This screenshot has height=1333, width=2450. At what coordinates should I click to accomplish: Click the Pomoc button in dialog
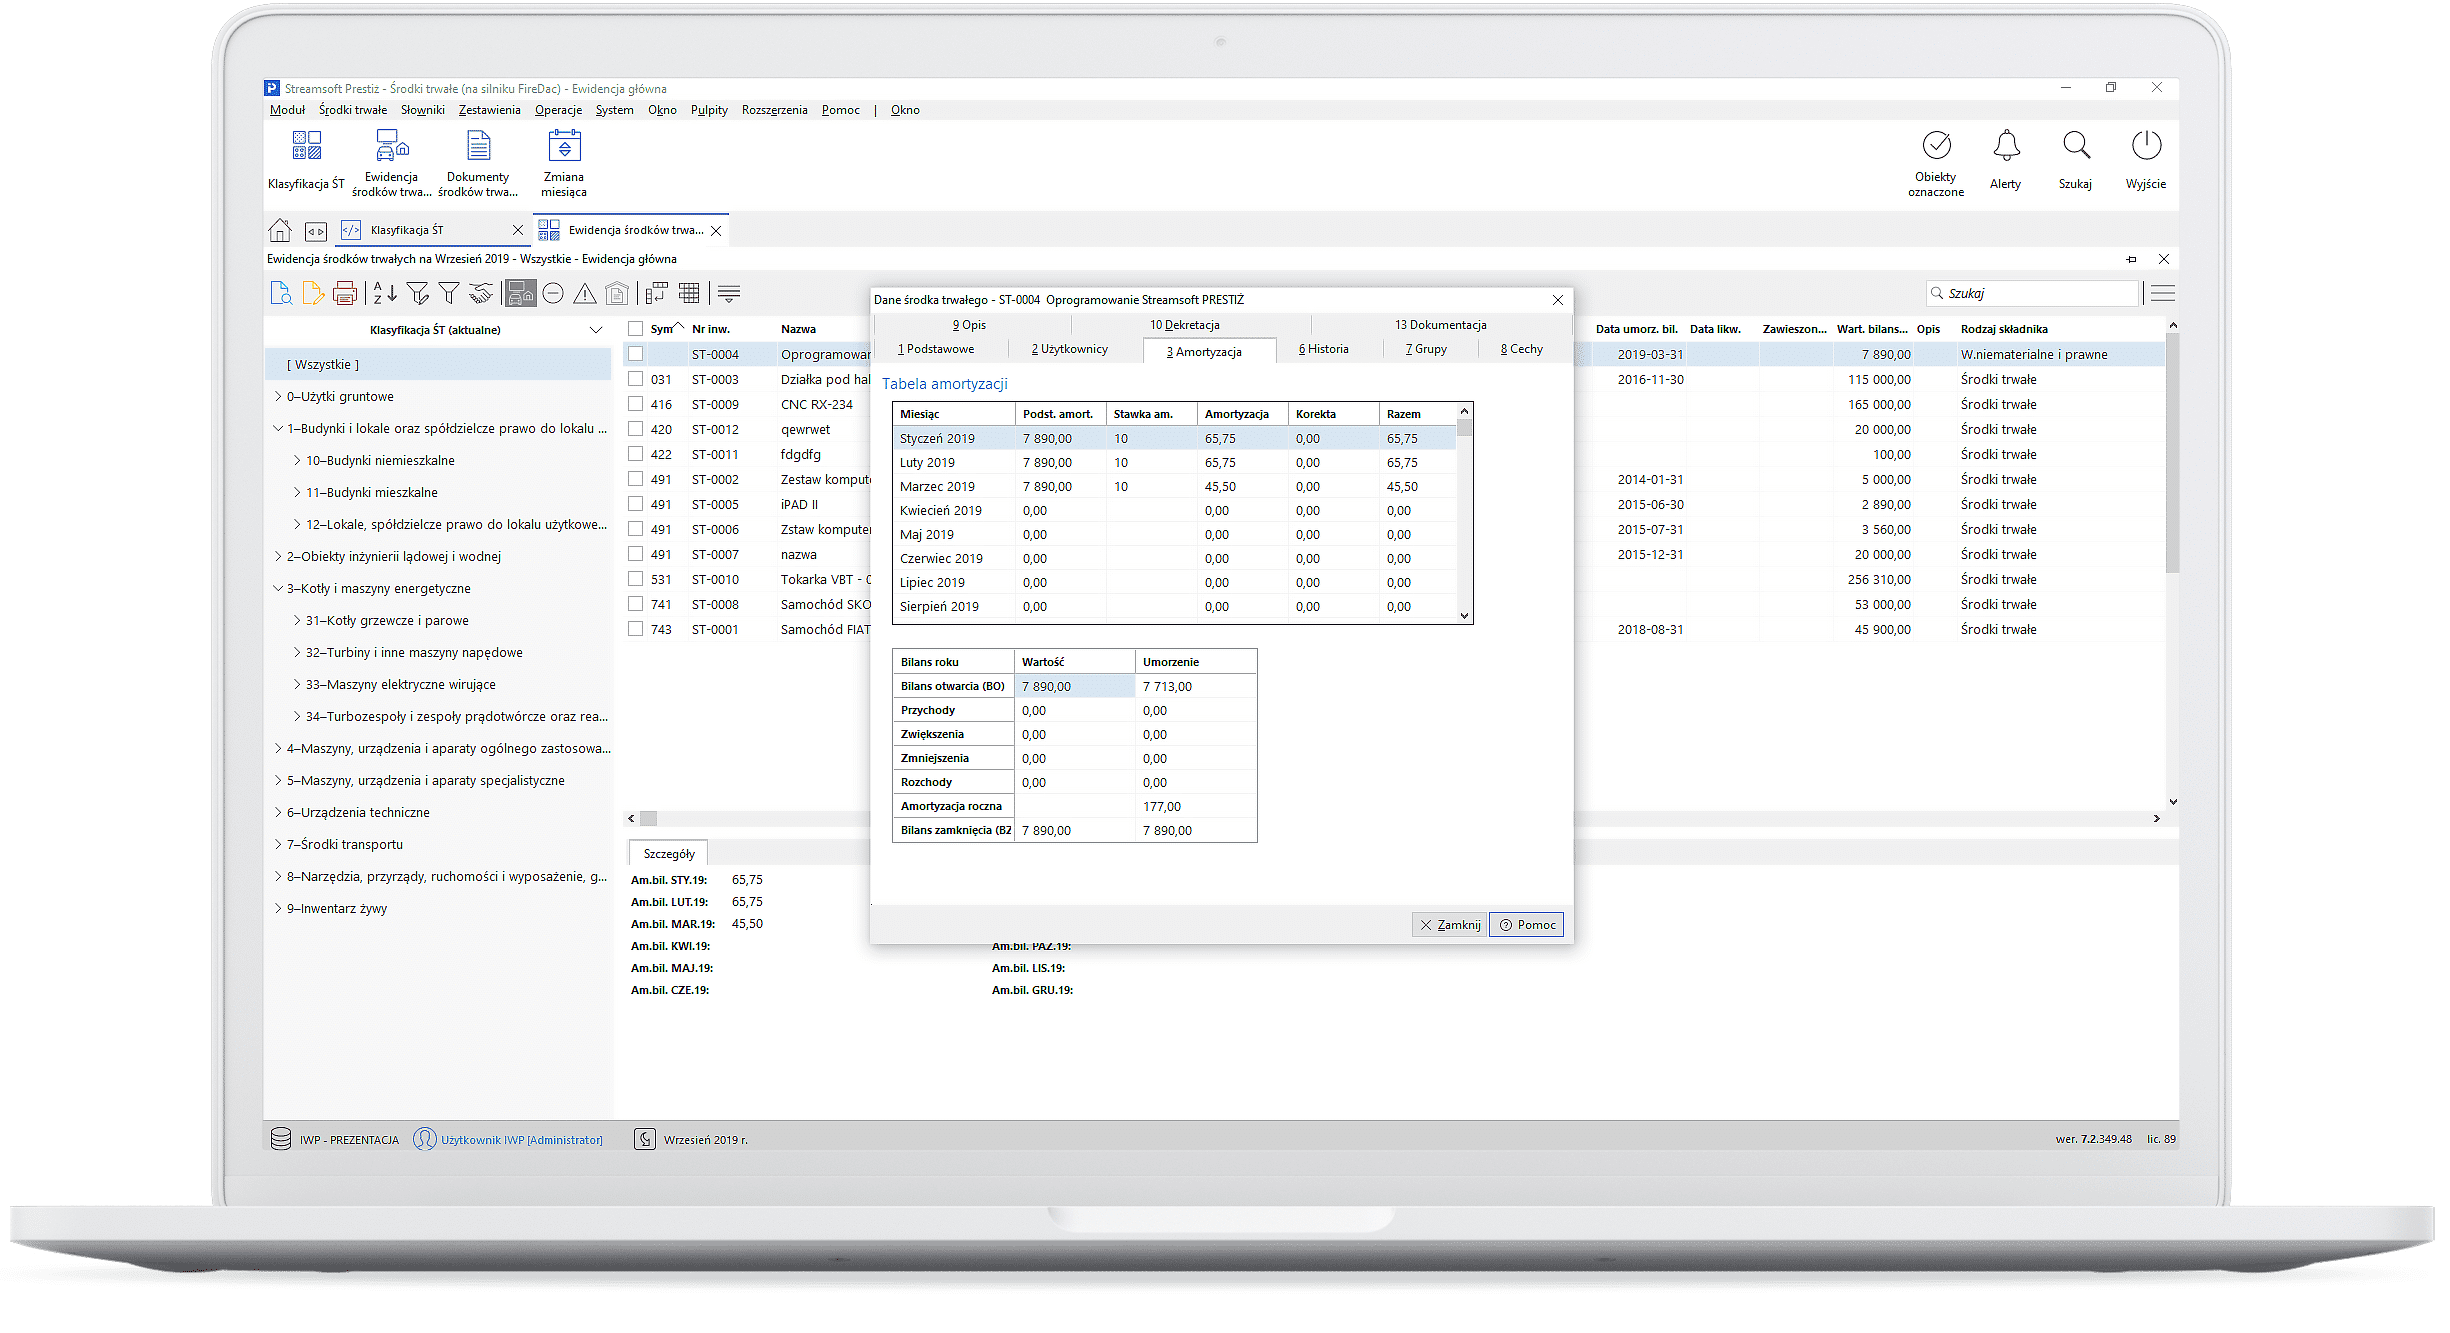(1527, 925)
